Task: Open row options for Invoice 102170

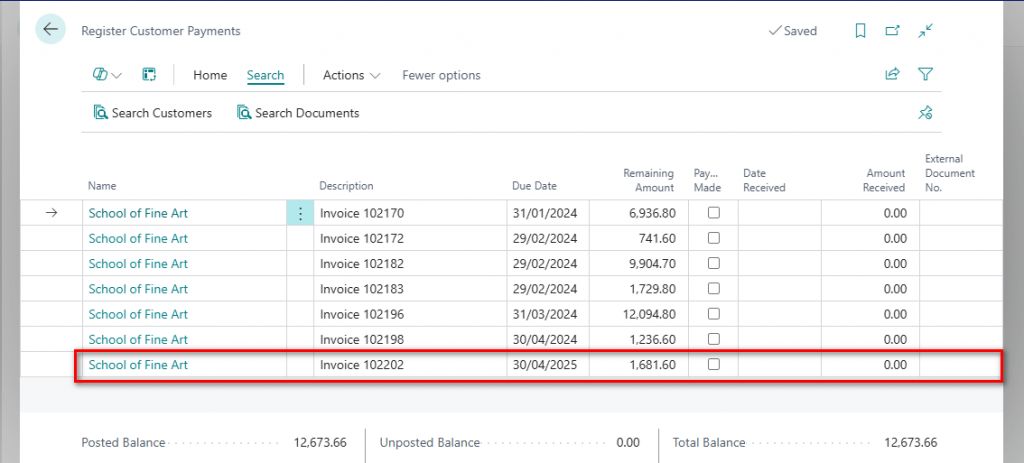Action: pyautogui.click(x=300, y=213)
